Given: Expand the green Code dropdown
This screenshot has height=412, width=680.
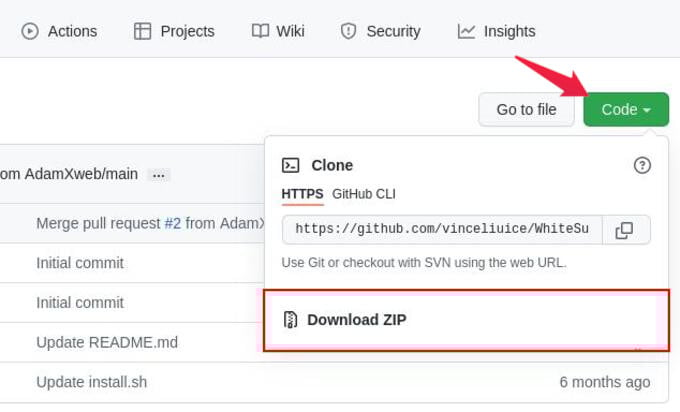Looking at the screenshot, I should (626, 110).
